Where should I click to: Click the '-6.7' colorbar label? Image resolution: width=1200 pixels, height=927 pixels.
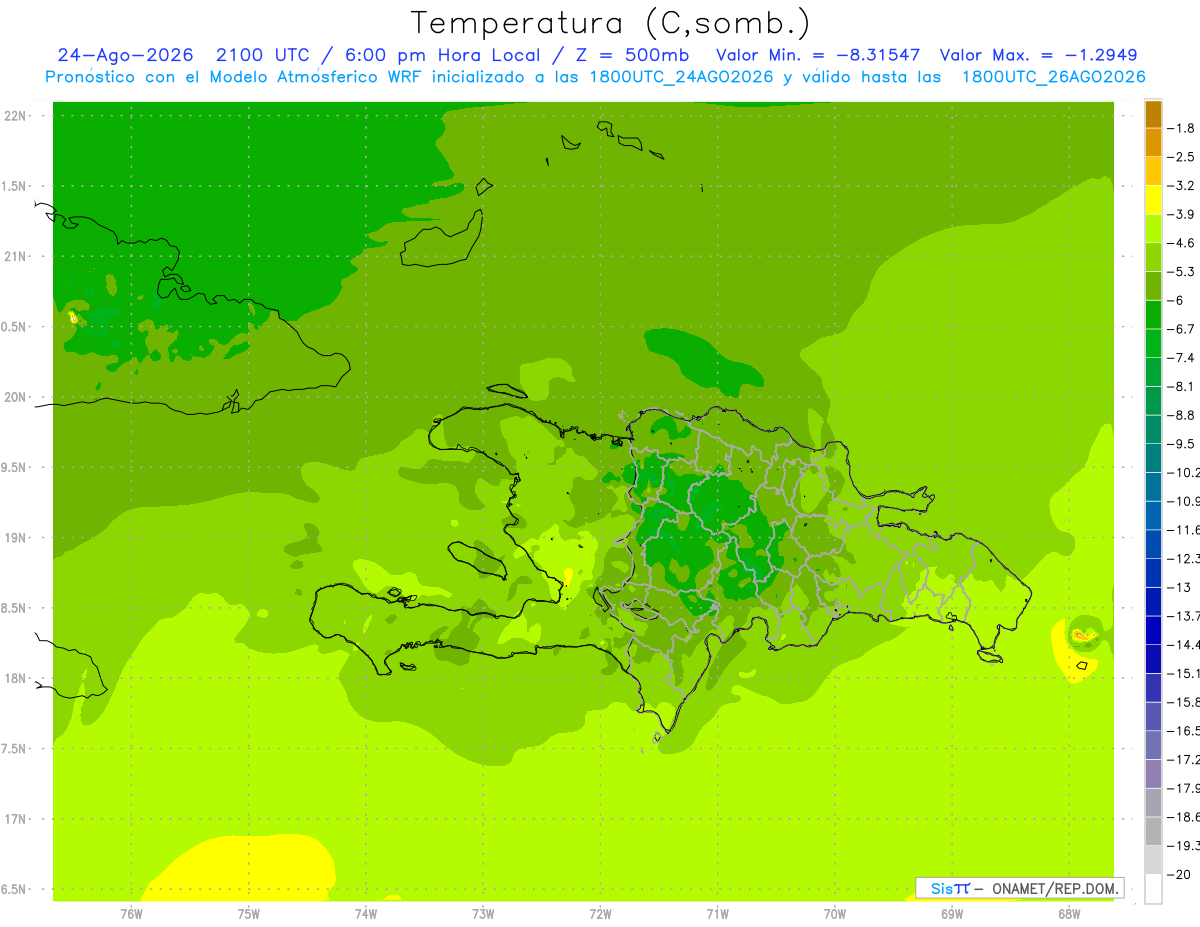1182,329
